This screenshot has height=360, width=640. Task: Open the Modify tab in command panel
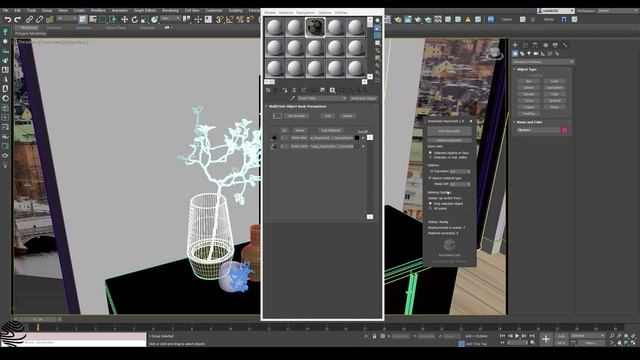[x=525, y=45]
